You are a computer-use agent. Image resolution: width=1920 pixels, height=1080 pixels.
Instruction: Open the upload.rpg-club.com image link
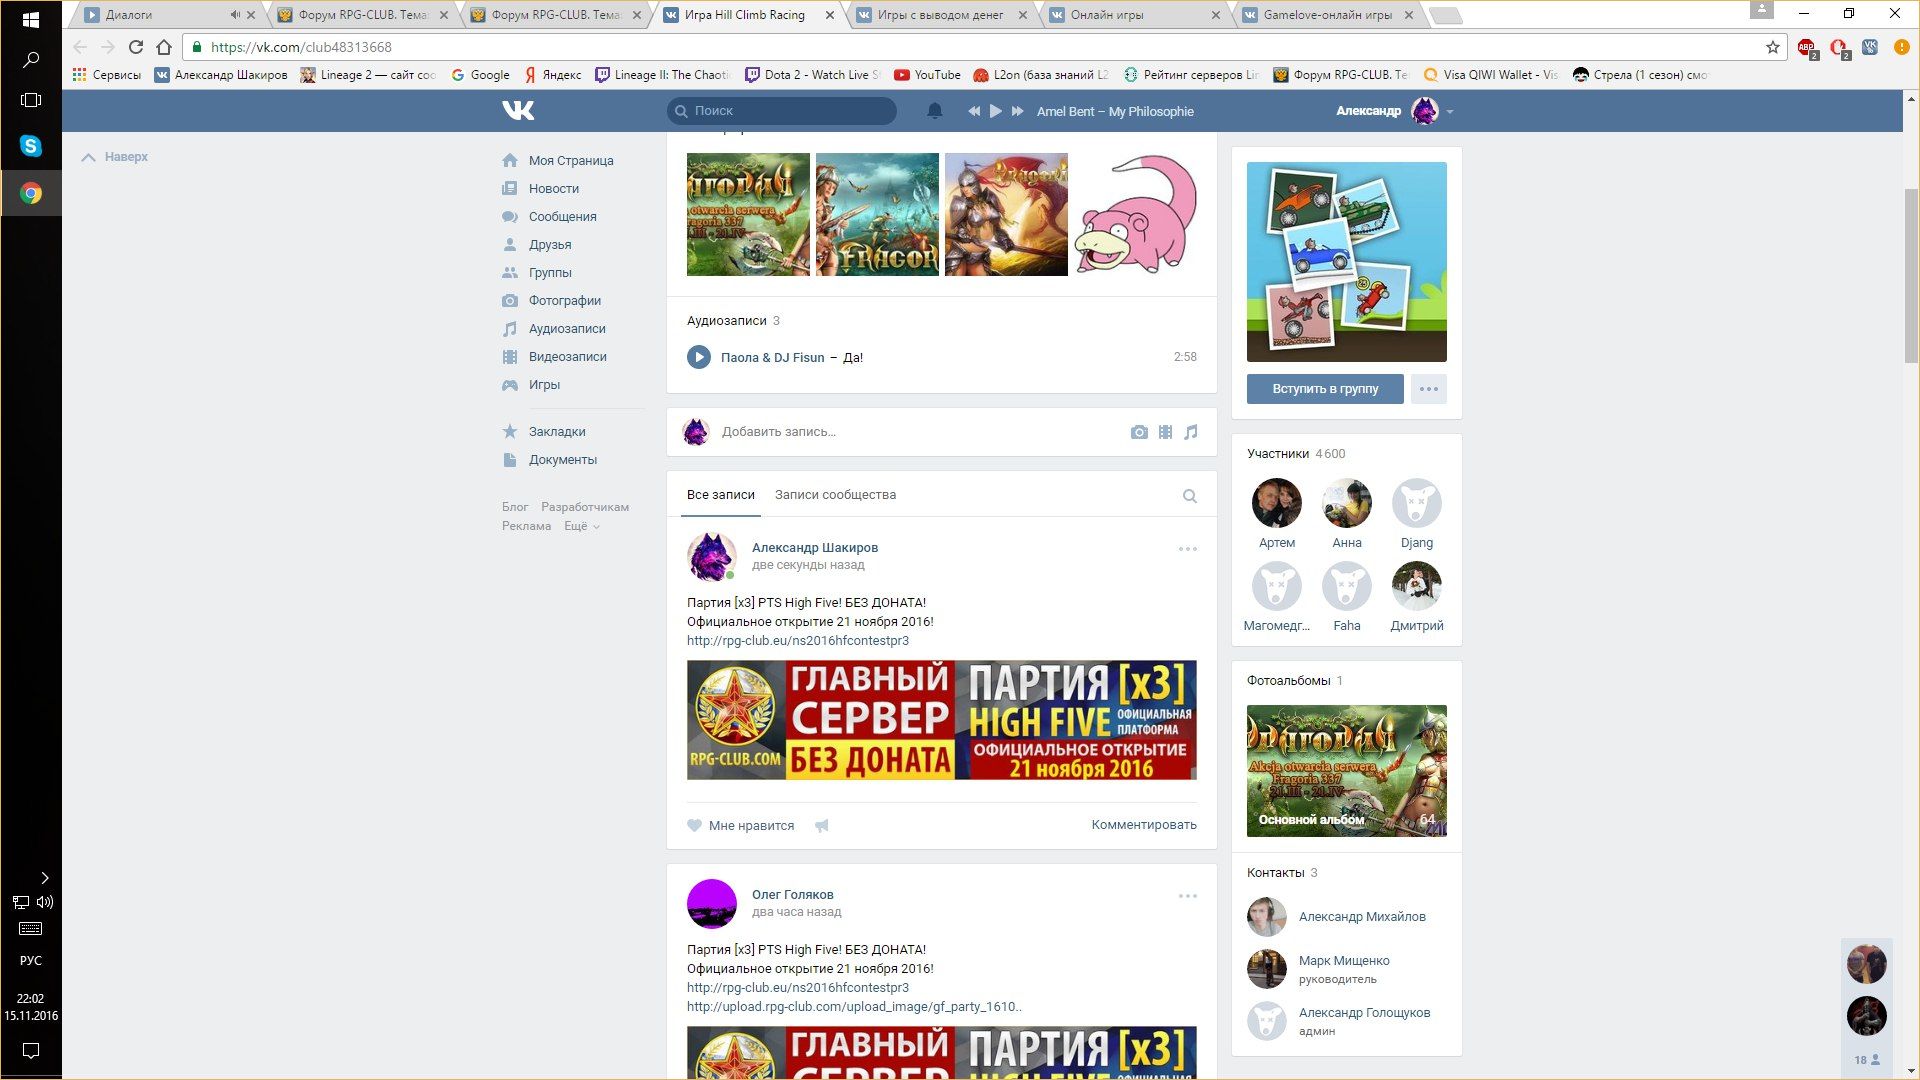[x=854, y=1007]
